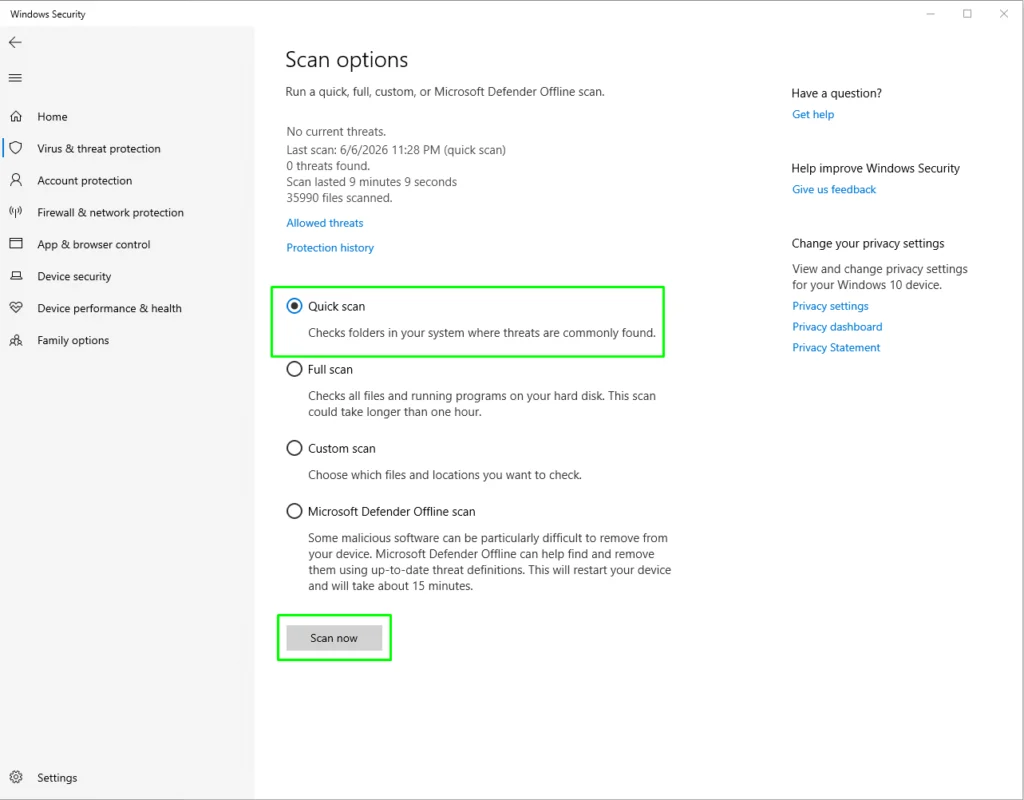Click the Account protection person icon
1024x800 pixels.
click(x=16, y=180)
